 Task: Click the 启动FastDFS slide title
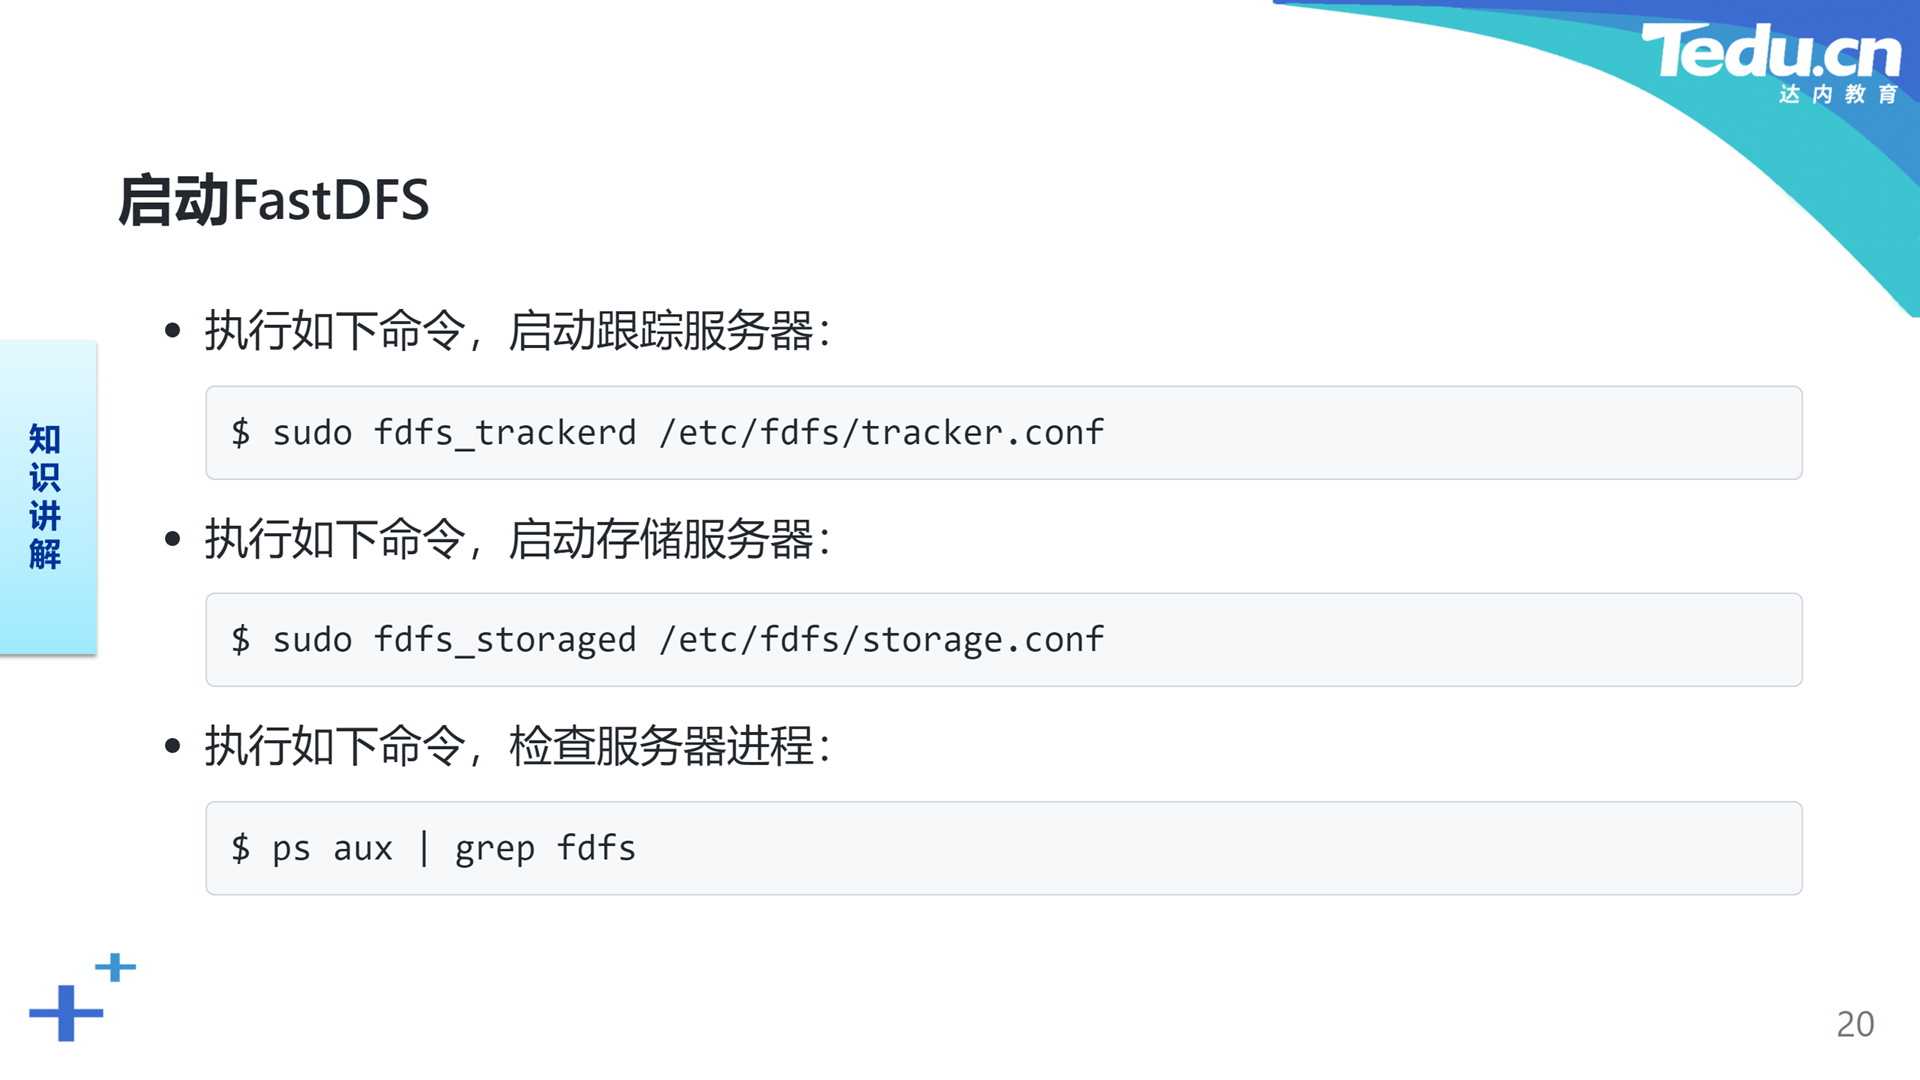pos(274,200)
